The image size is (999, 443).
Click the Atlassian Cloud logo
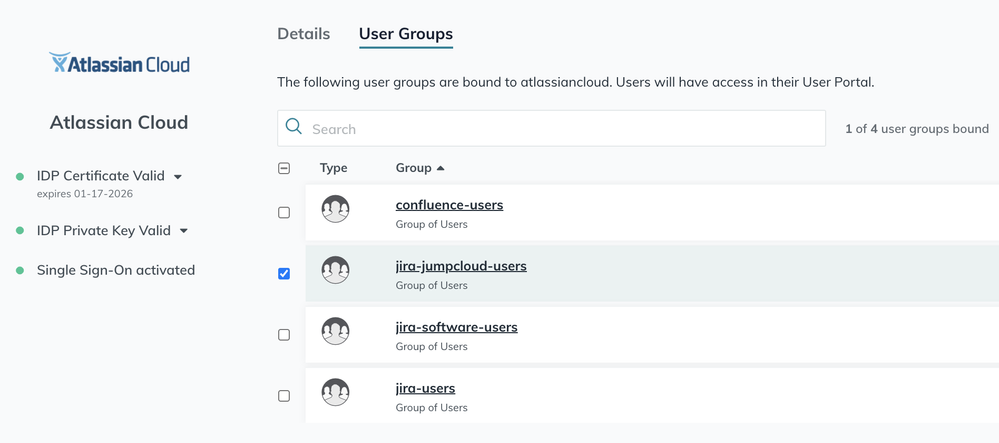119,64
